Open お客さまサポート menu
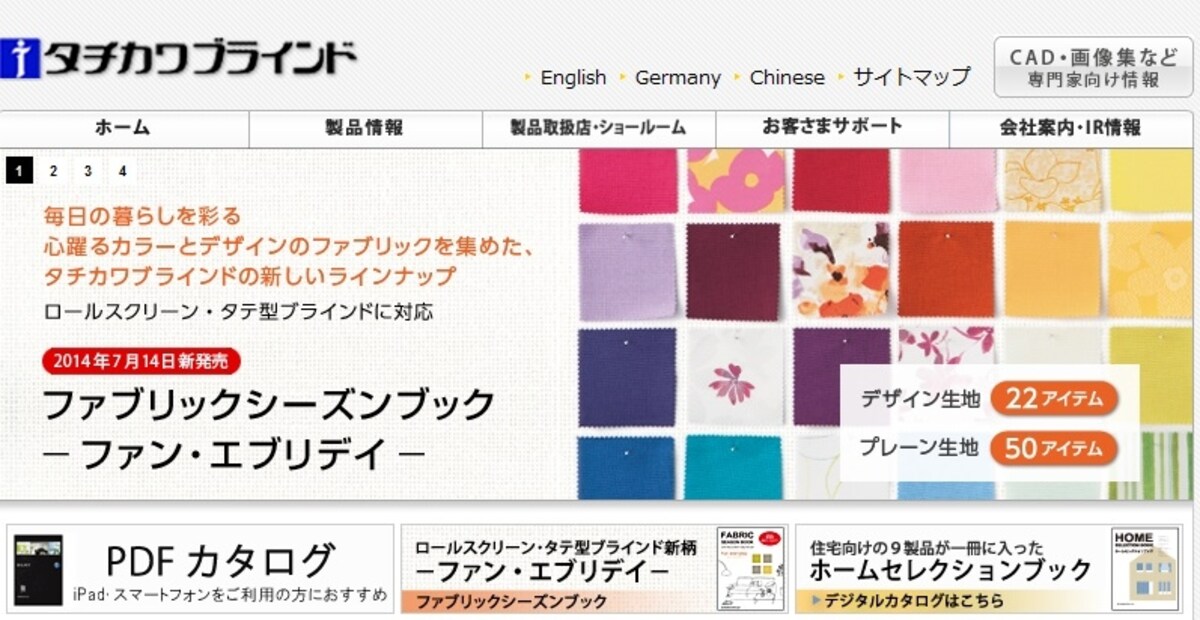The image size is (1200, 620). pos(832,128)
